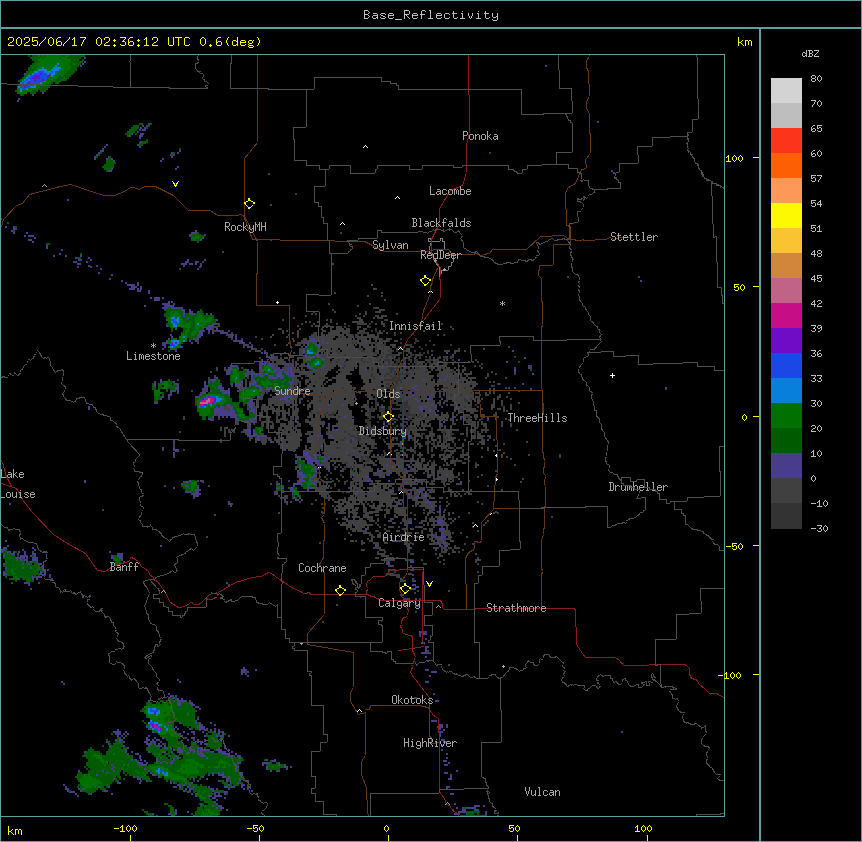Click the Base_Reflectivity title

point(431,15)
